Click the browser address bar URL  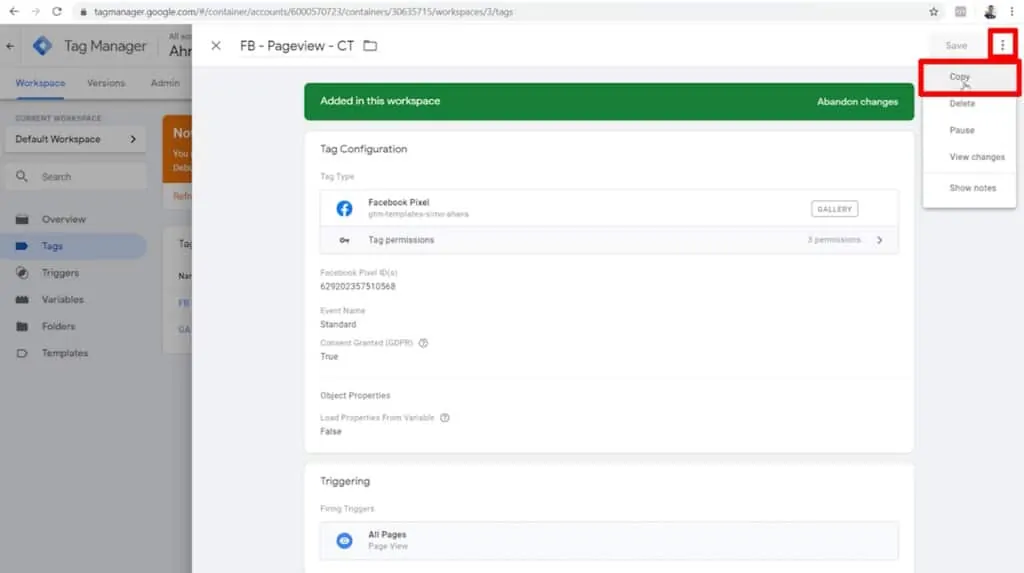point(304,12)
